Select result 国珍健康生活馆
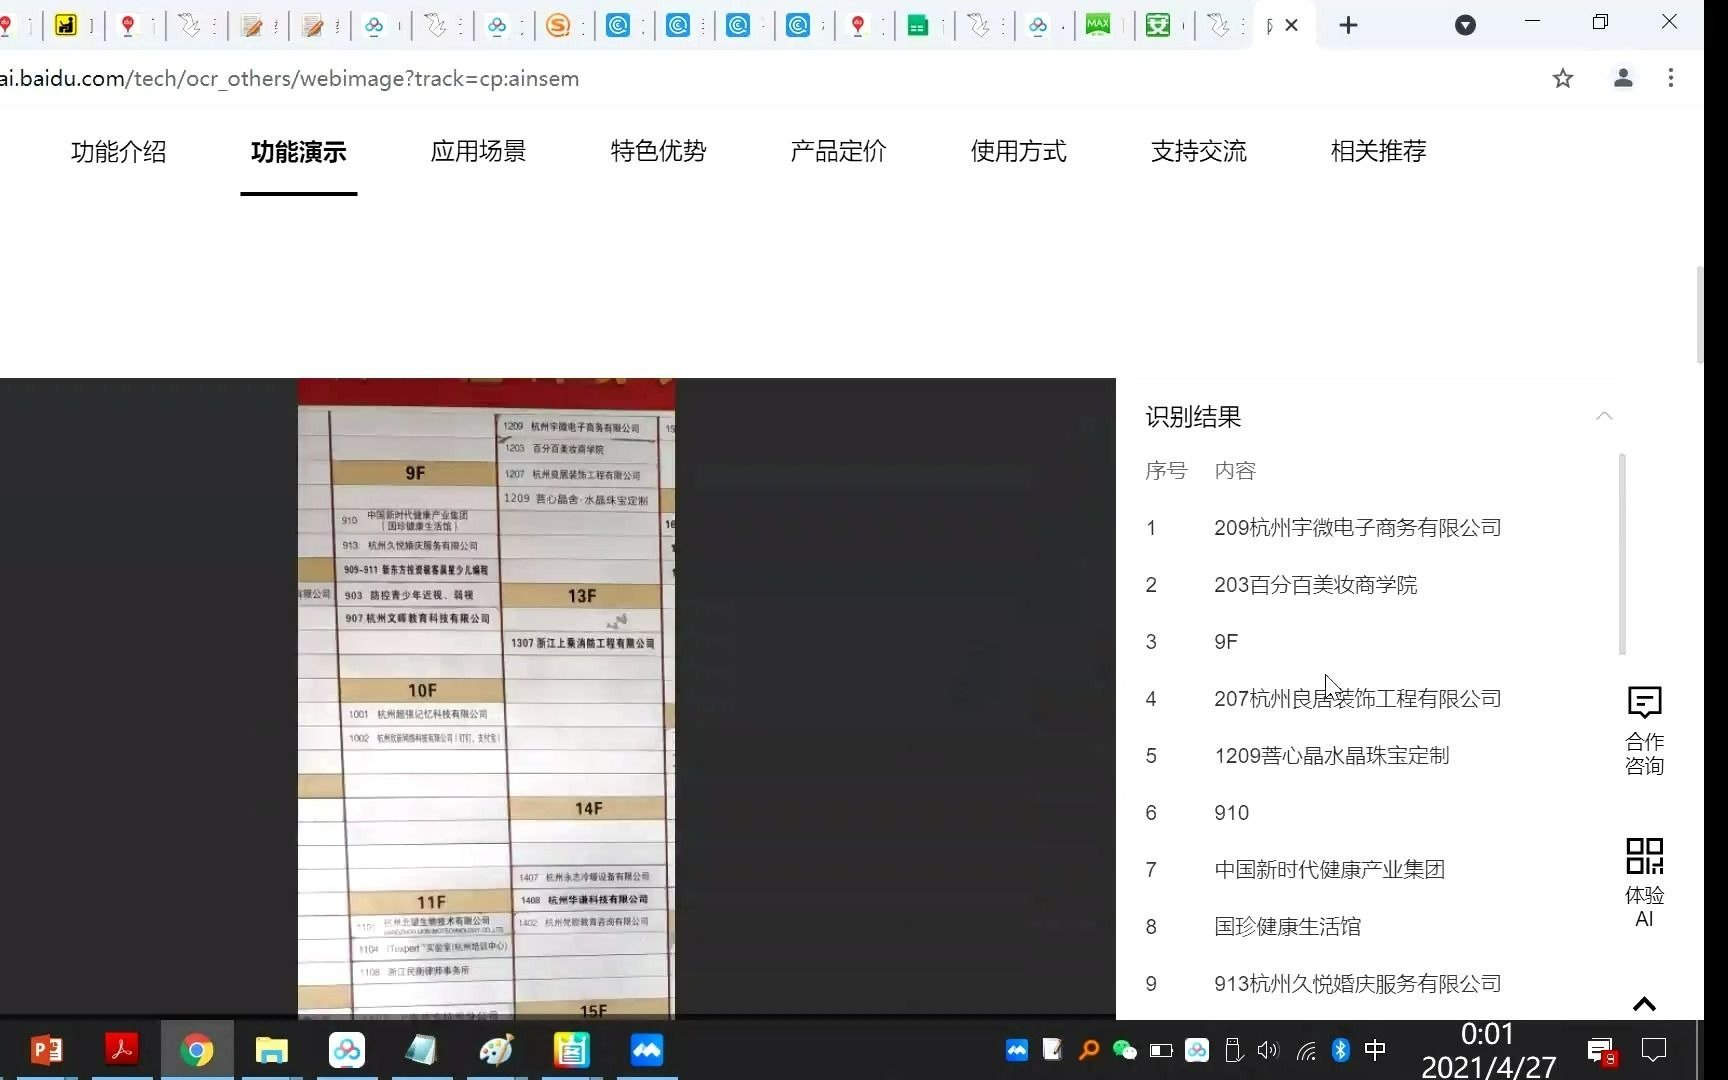The width and height of the screenshot is (1728, 1080). pyautogui.click(x=1287, y=927)
